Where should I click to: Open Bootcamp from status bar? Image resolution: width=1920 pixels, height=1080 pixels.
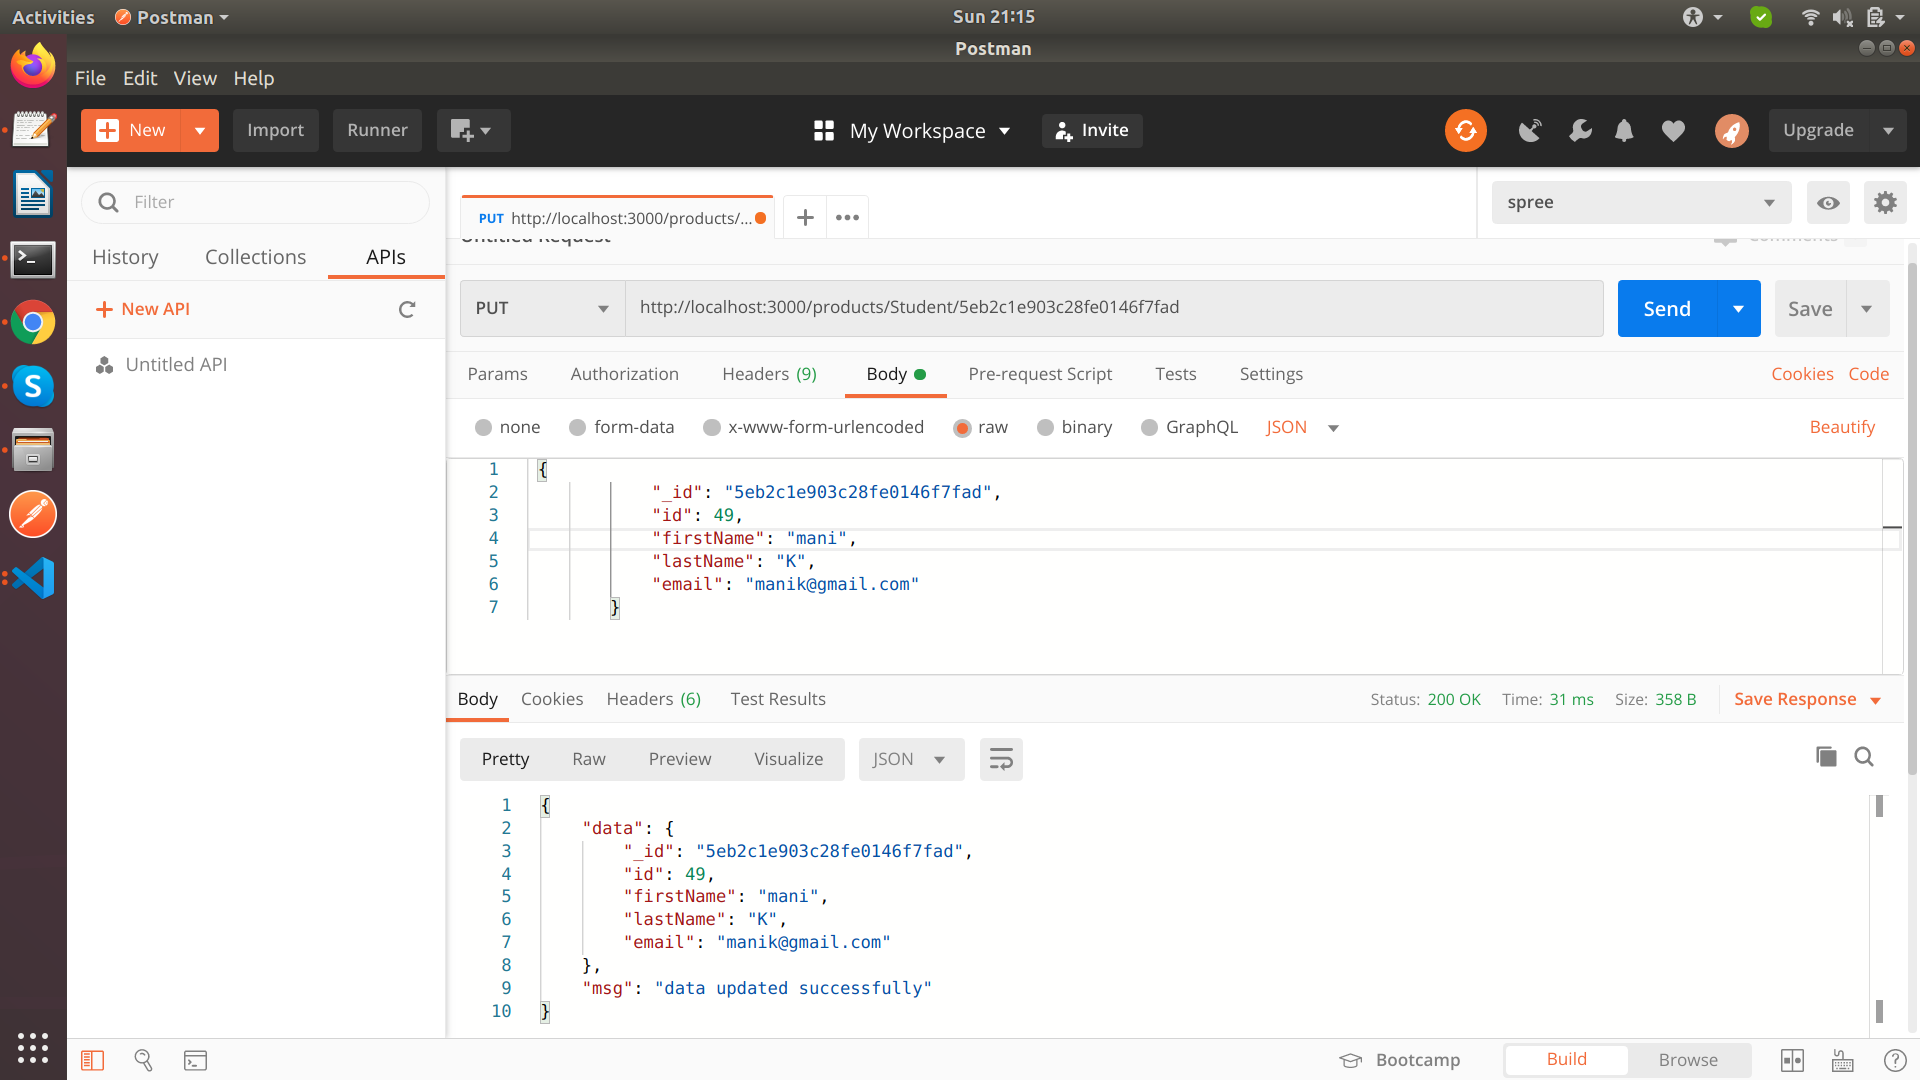1400,1060
